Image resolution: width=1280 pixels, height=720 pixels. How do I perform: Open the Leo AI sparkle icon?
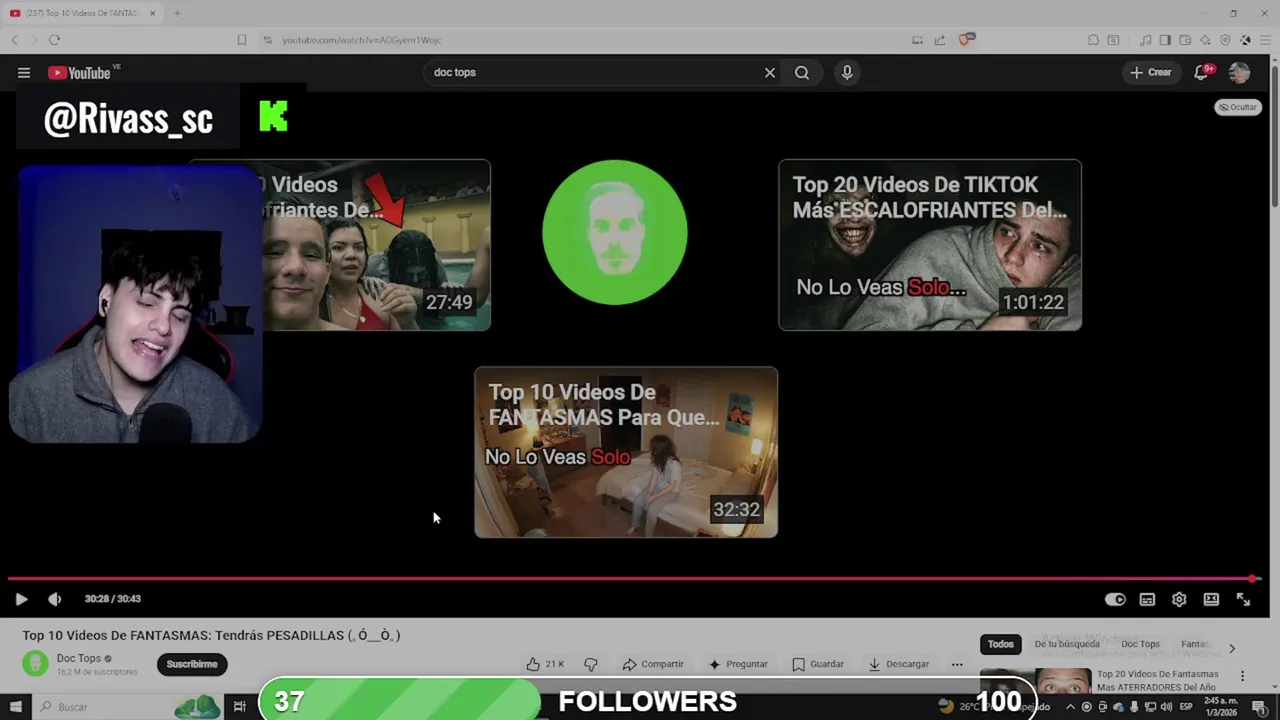(1205, 40)
